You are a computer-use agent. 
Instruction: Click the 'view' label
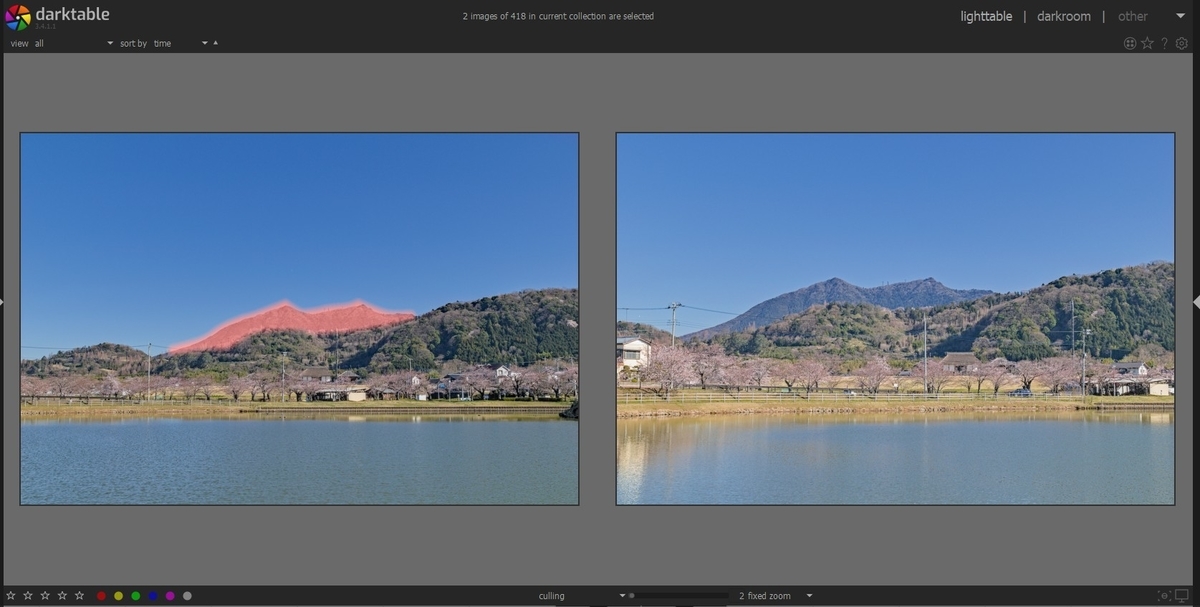click(19, 43)
